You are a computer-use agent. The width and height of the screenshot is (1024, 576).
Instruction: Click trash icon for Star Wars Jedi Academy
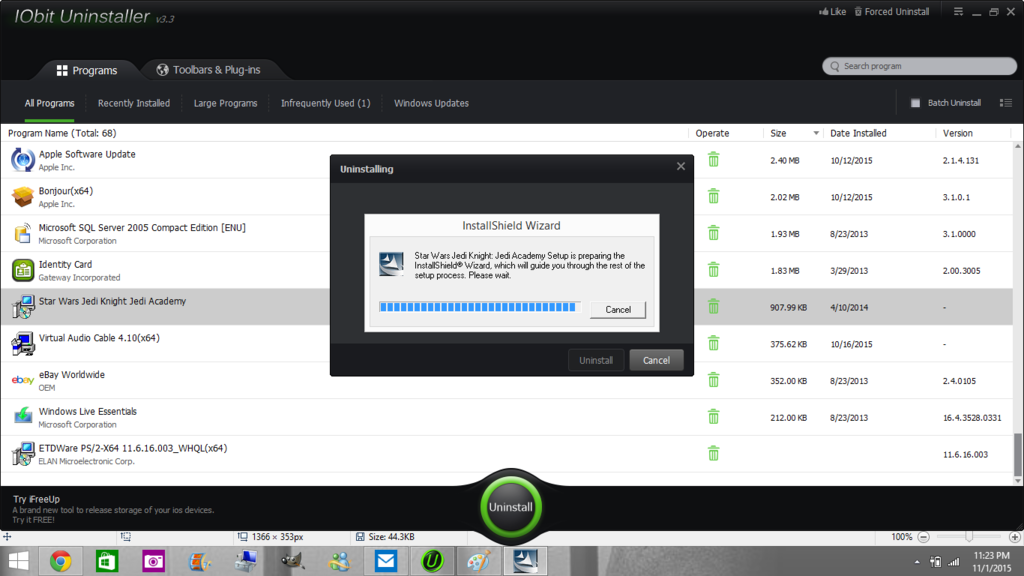713,307
